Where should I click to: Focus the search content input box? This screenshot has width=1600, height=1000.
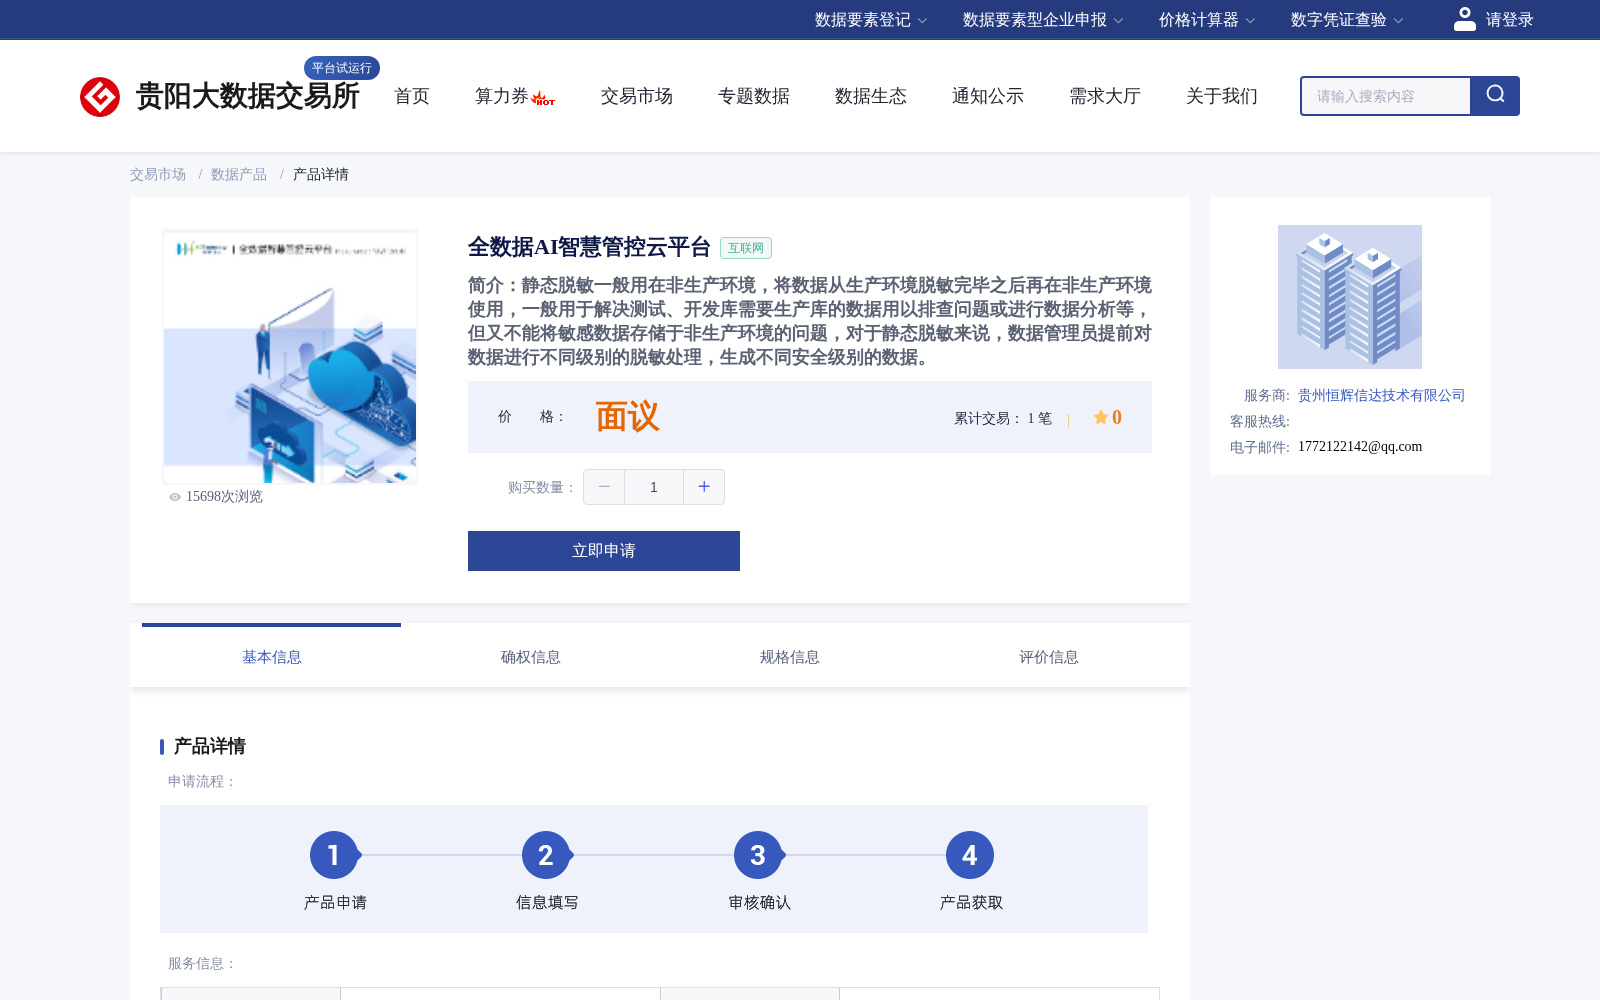coord(1386,96)
